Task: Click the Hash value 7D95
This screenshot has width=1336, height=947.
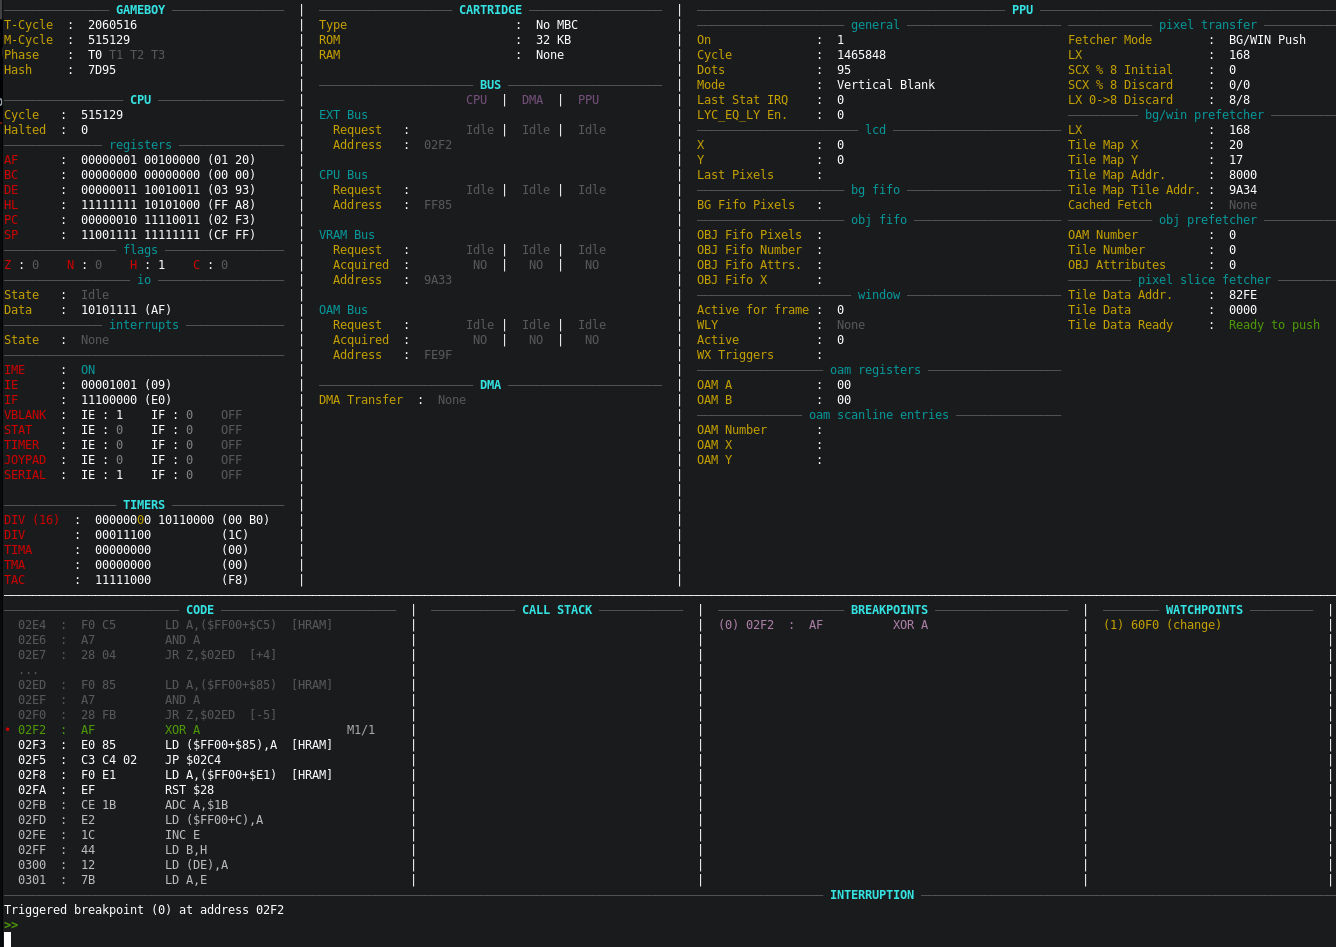Action: pos(102,70)
